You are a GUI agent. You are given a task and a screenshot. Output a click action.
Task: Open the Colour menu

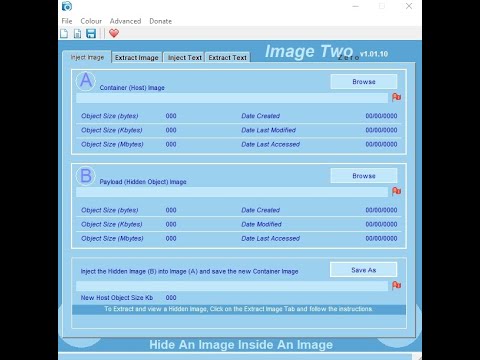tap(91, 21)
